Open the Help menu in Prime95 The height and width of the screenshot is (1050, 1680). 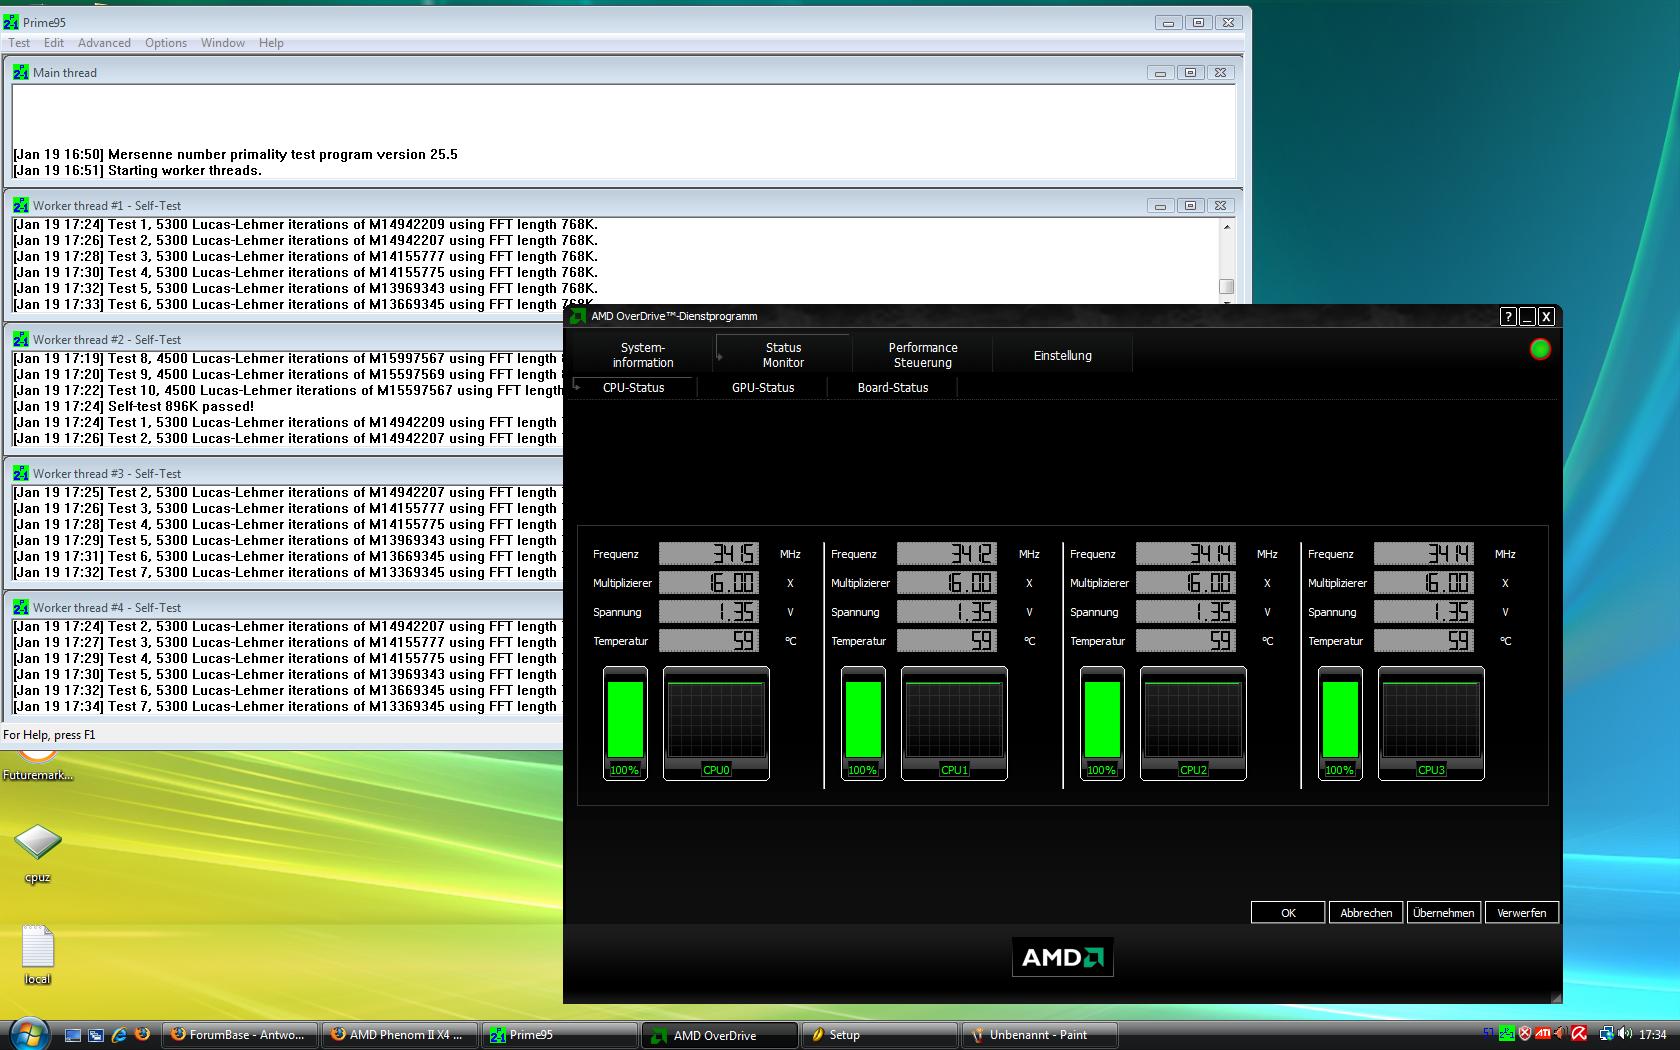[271, 43]
